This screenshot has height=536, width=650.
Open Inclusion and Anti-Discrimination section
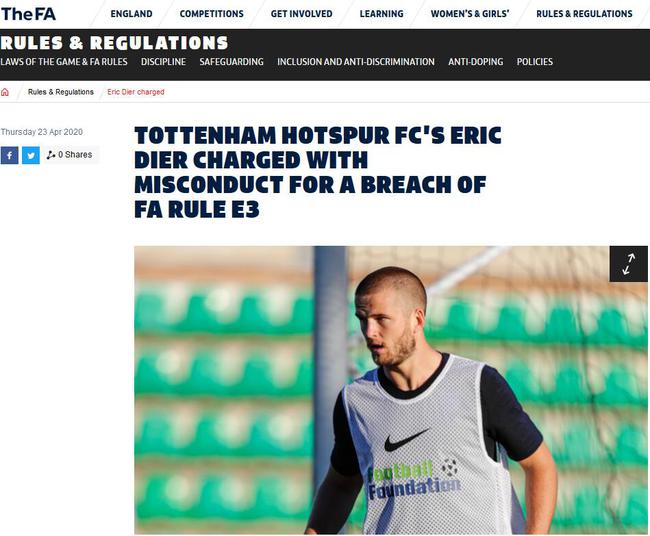click(x=356, y=62)
